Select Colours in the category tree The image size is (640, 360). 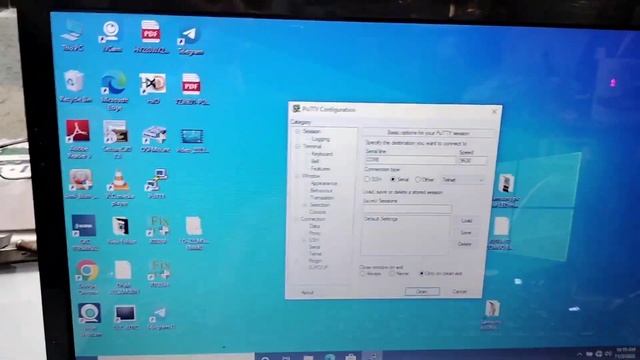tap(318, 212)
